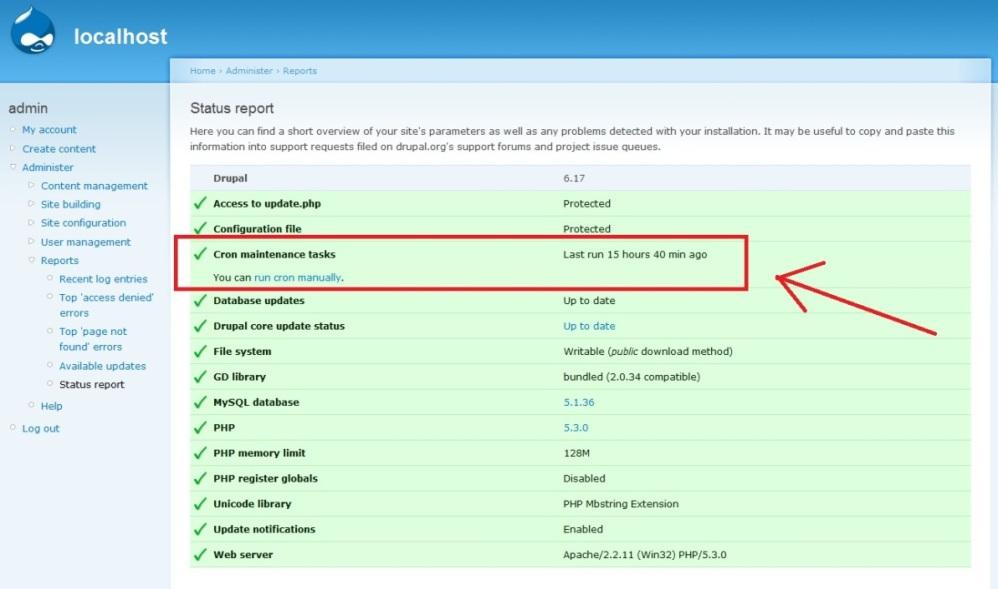Click the Database updates check icon
998x589 pixels.
coord(200,300)
